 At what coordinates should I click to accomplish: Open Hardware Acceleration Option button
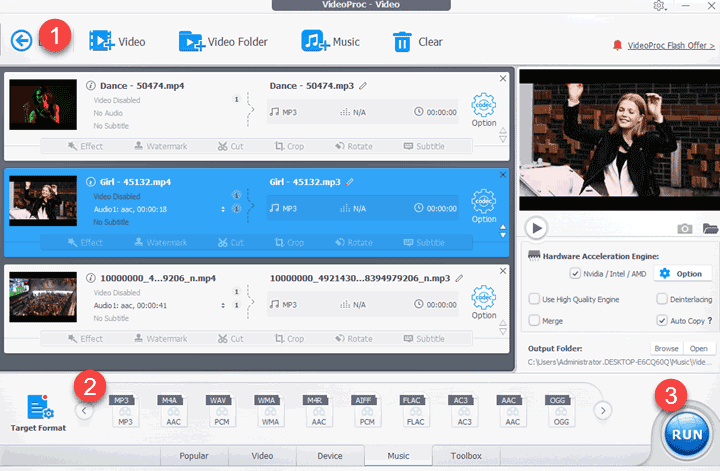click(683, 274)
